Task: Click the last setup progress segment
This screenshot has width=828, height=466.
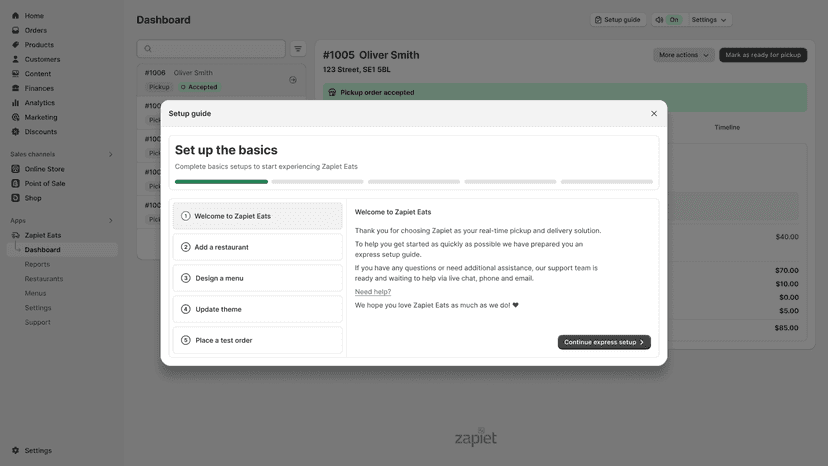Action: coord(607,182)
